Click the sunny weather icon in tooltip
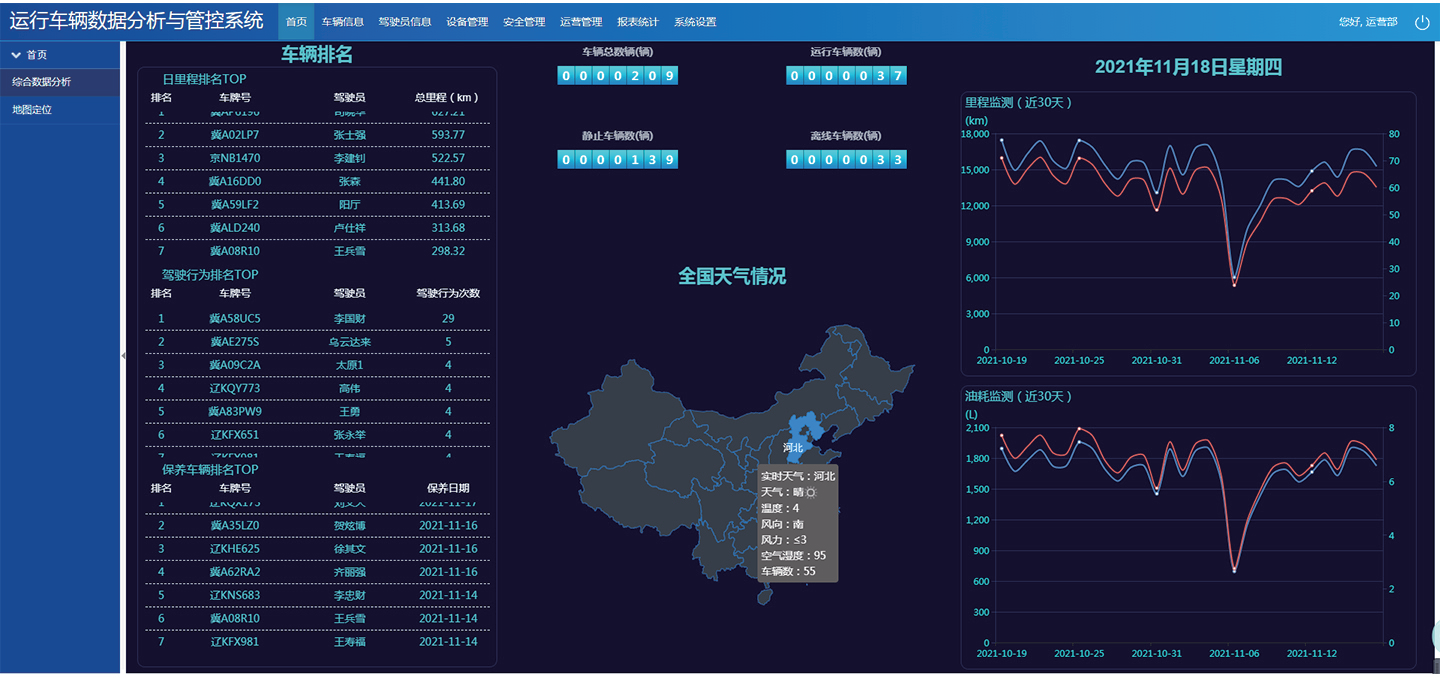The height and width of the screenshot is (678, 1440). click(x=811, y=492)
